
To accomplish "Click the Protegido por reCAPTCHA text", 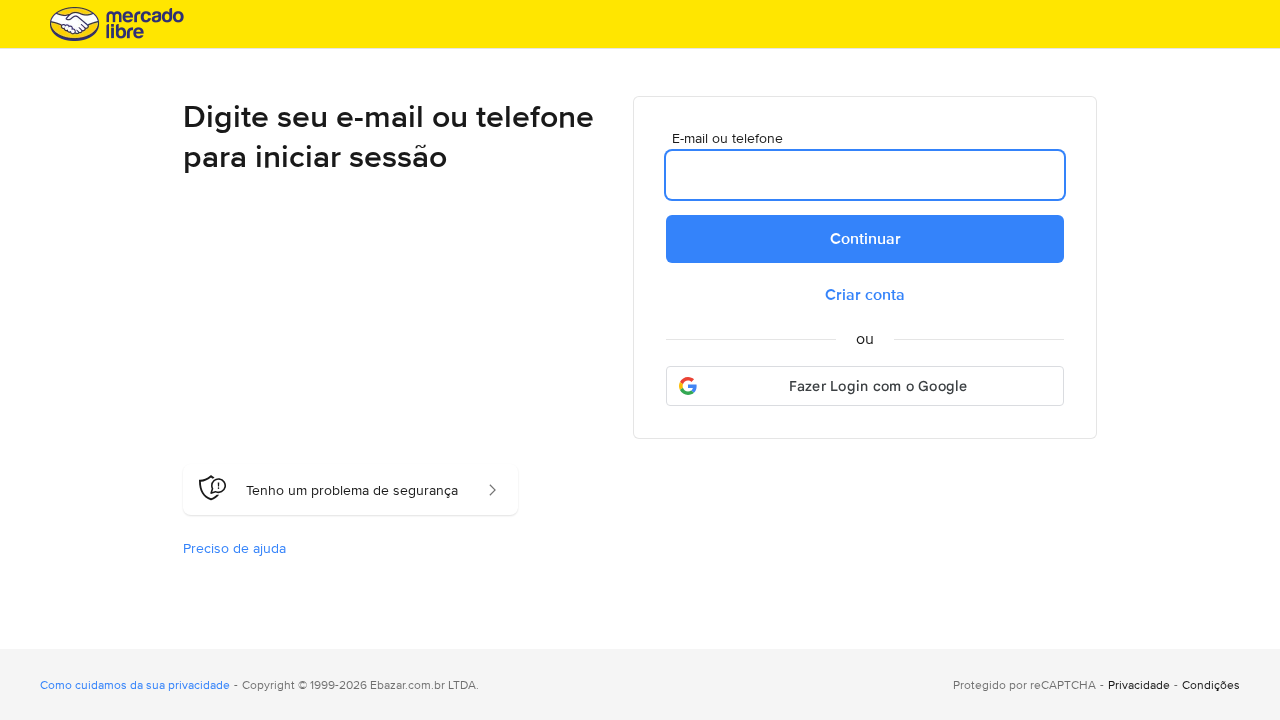I will pyautogui.click(x=1024, y=685).
